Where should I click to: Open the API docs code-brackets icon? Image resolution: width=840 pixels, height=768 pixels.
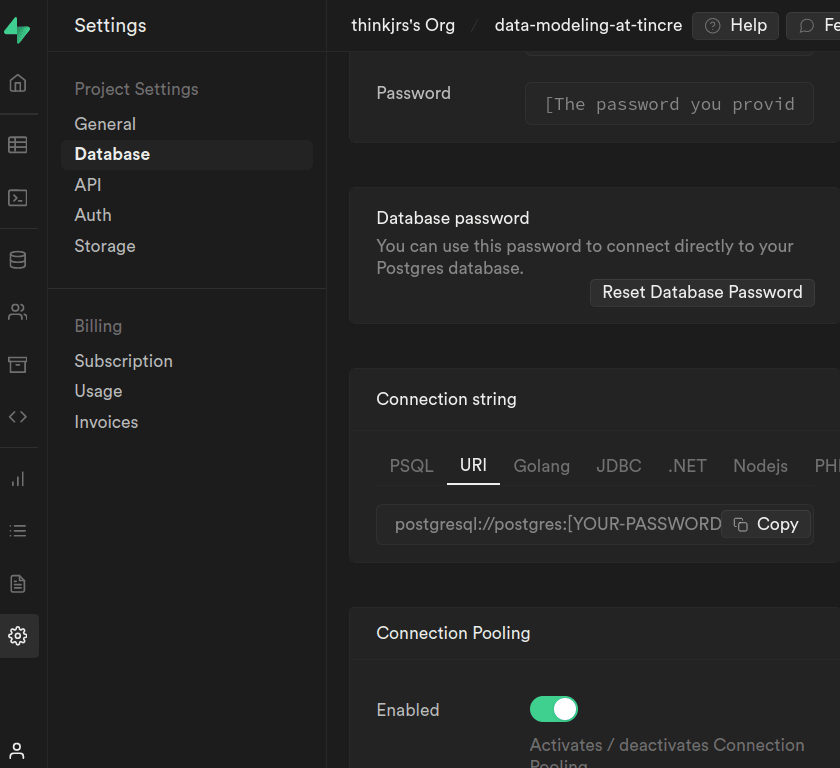(18, 416)
